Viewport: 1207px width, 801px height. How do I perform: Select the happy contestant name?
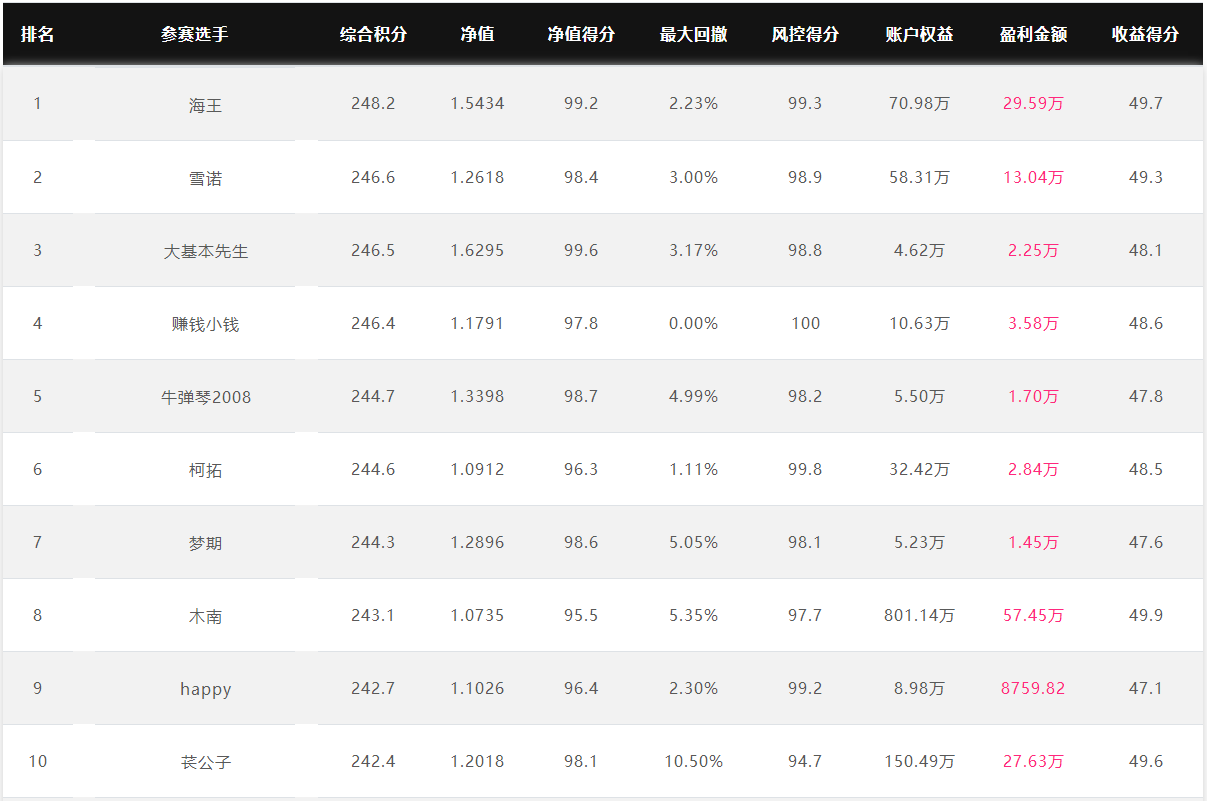(205, 689)
